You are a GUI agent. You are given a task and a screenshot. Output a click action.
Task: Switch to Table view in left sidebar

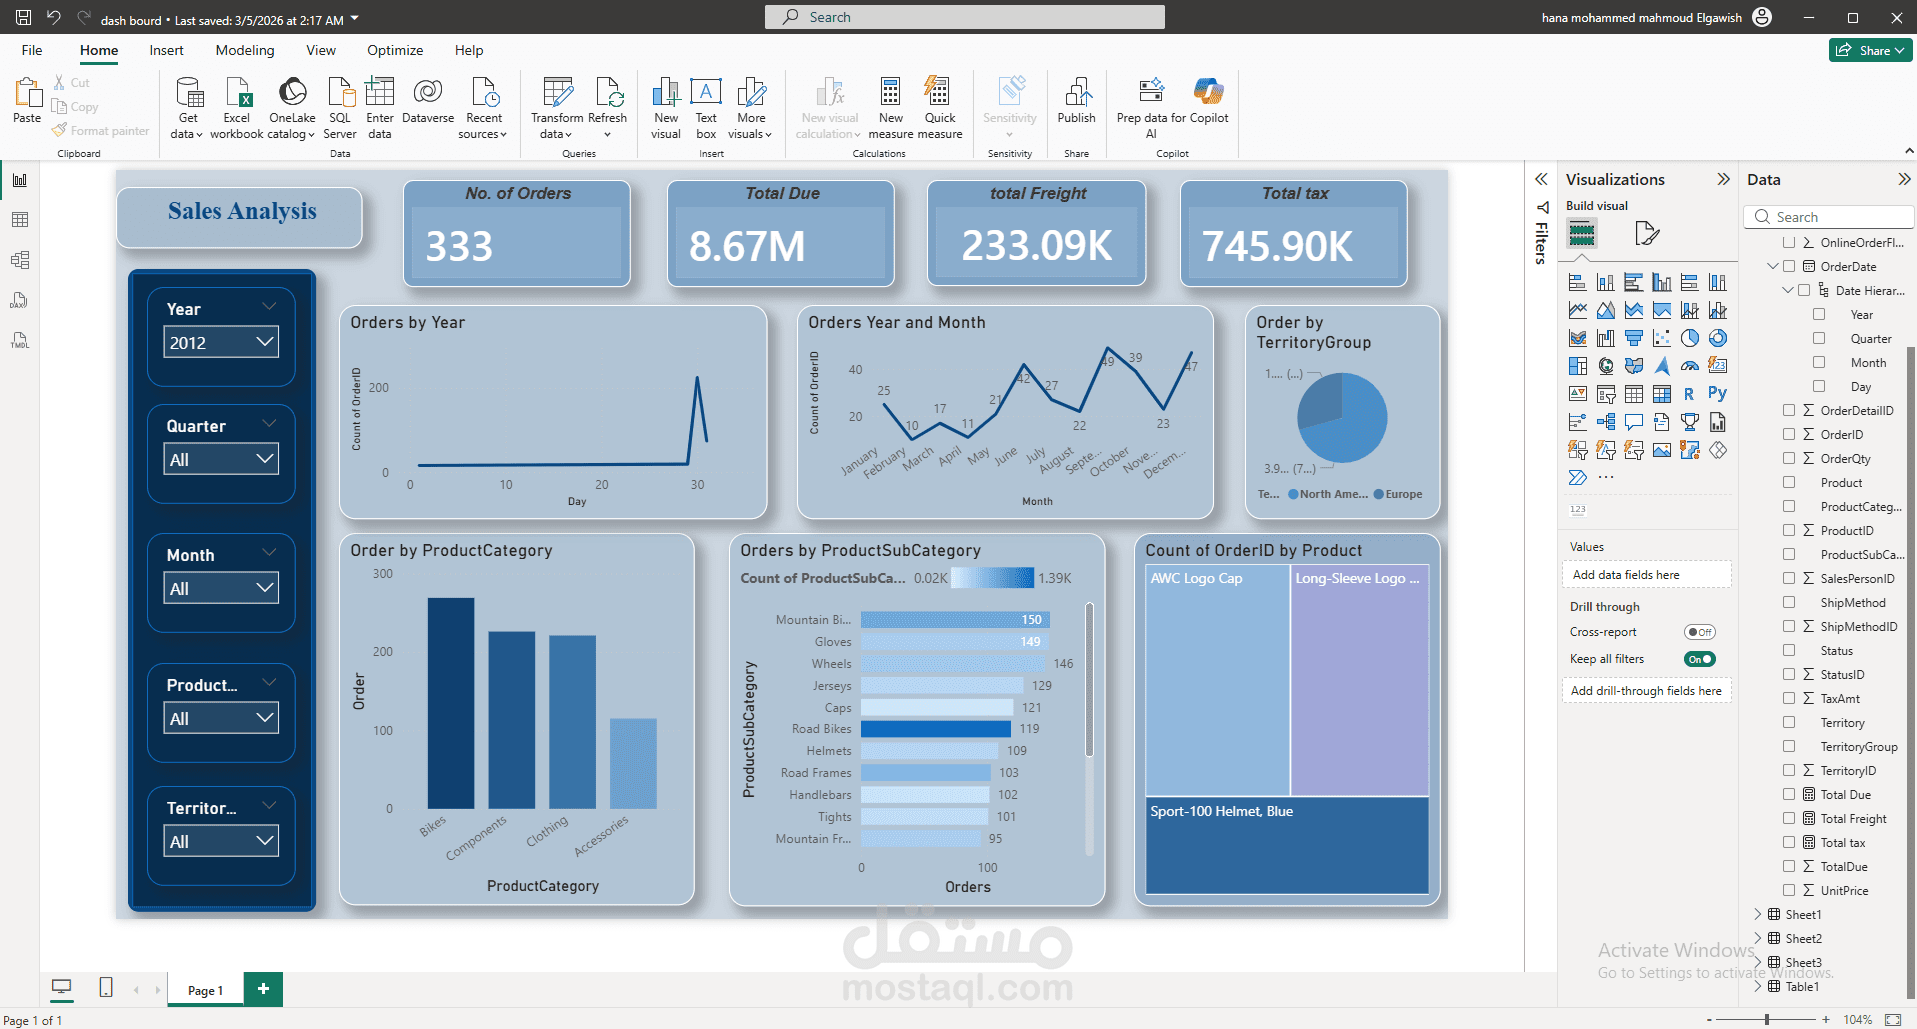pos(20,220)
